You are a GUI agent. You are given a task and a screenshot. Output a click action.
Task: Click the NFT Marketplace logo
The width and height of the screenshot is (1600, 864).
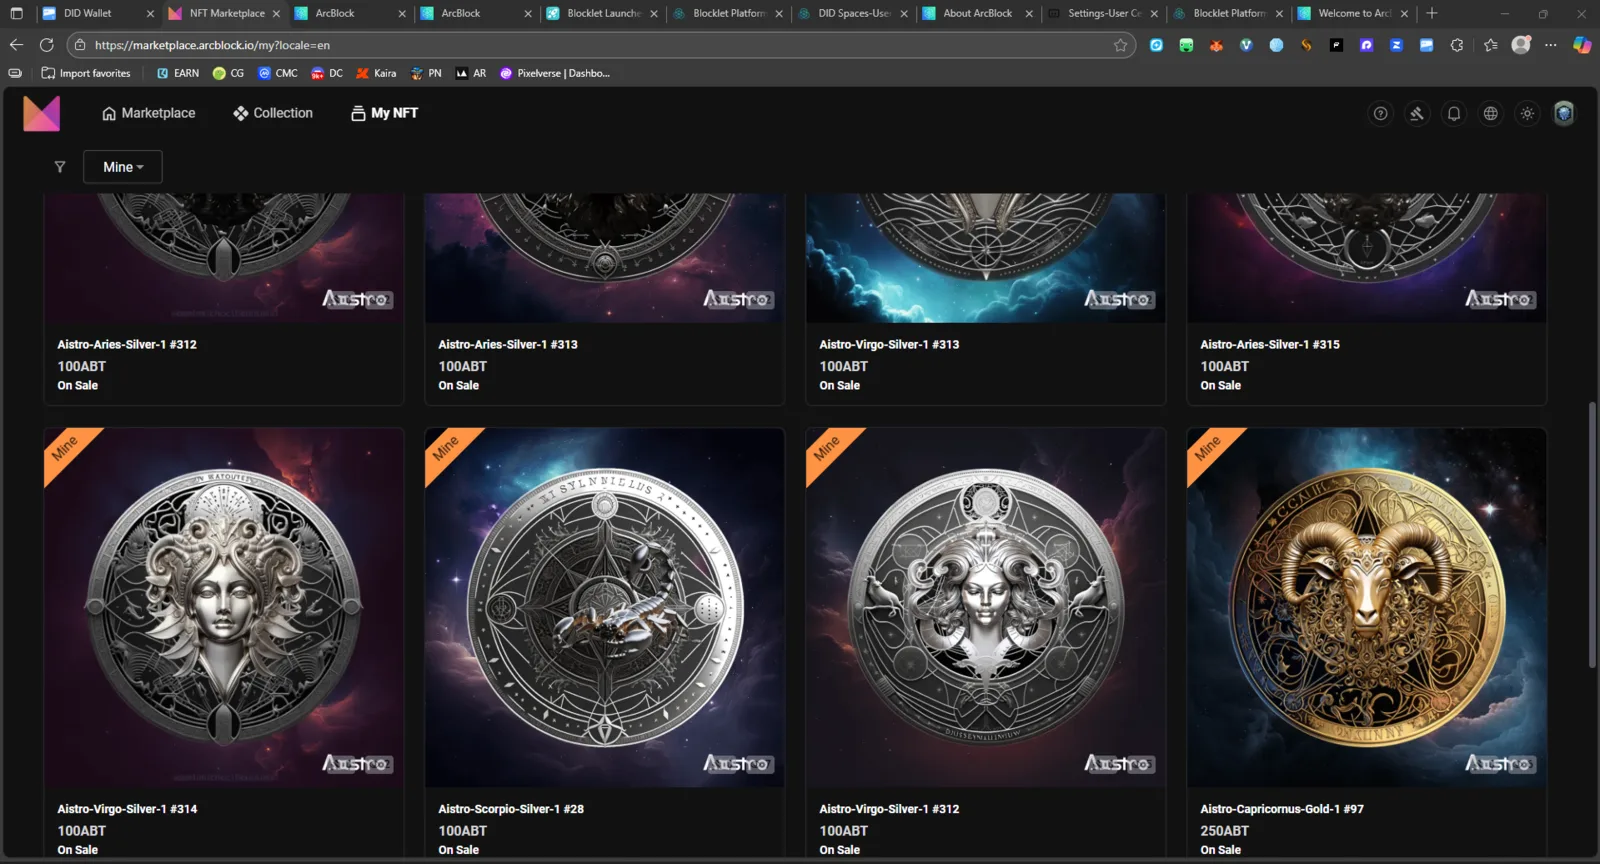click(x=41, y=114)
